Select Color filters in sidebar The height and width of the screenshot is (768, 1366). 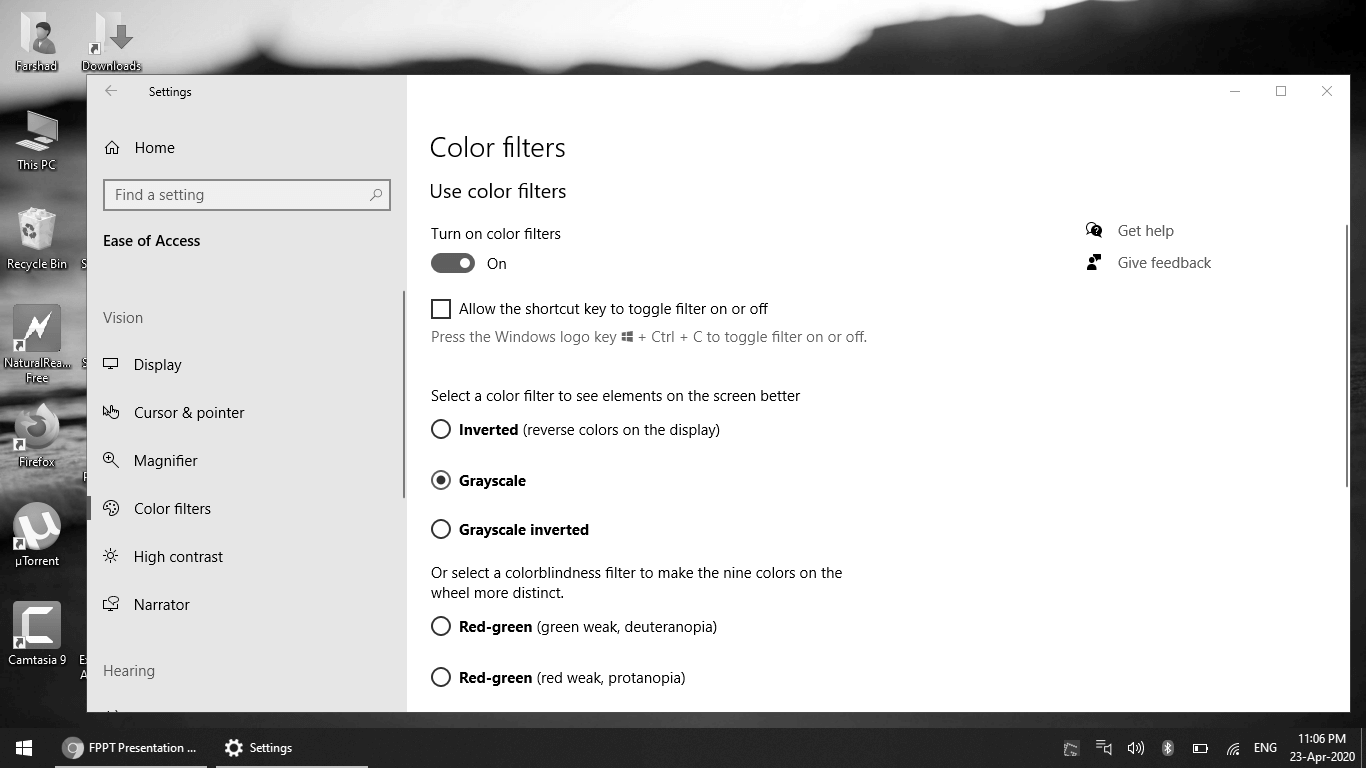[x=172, y=509]
